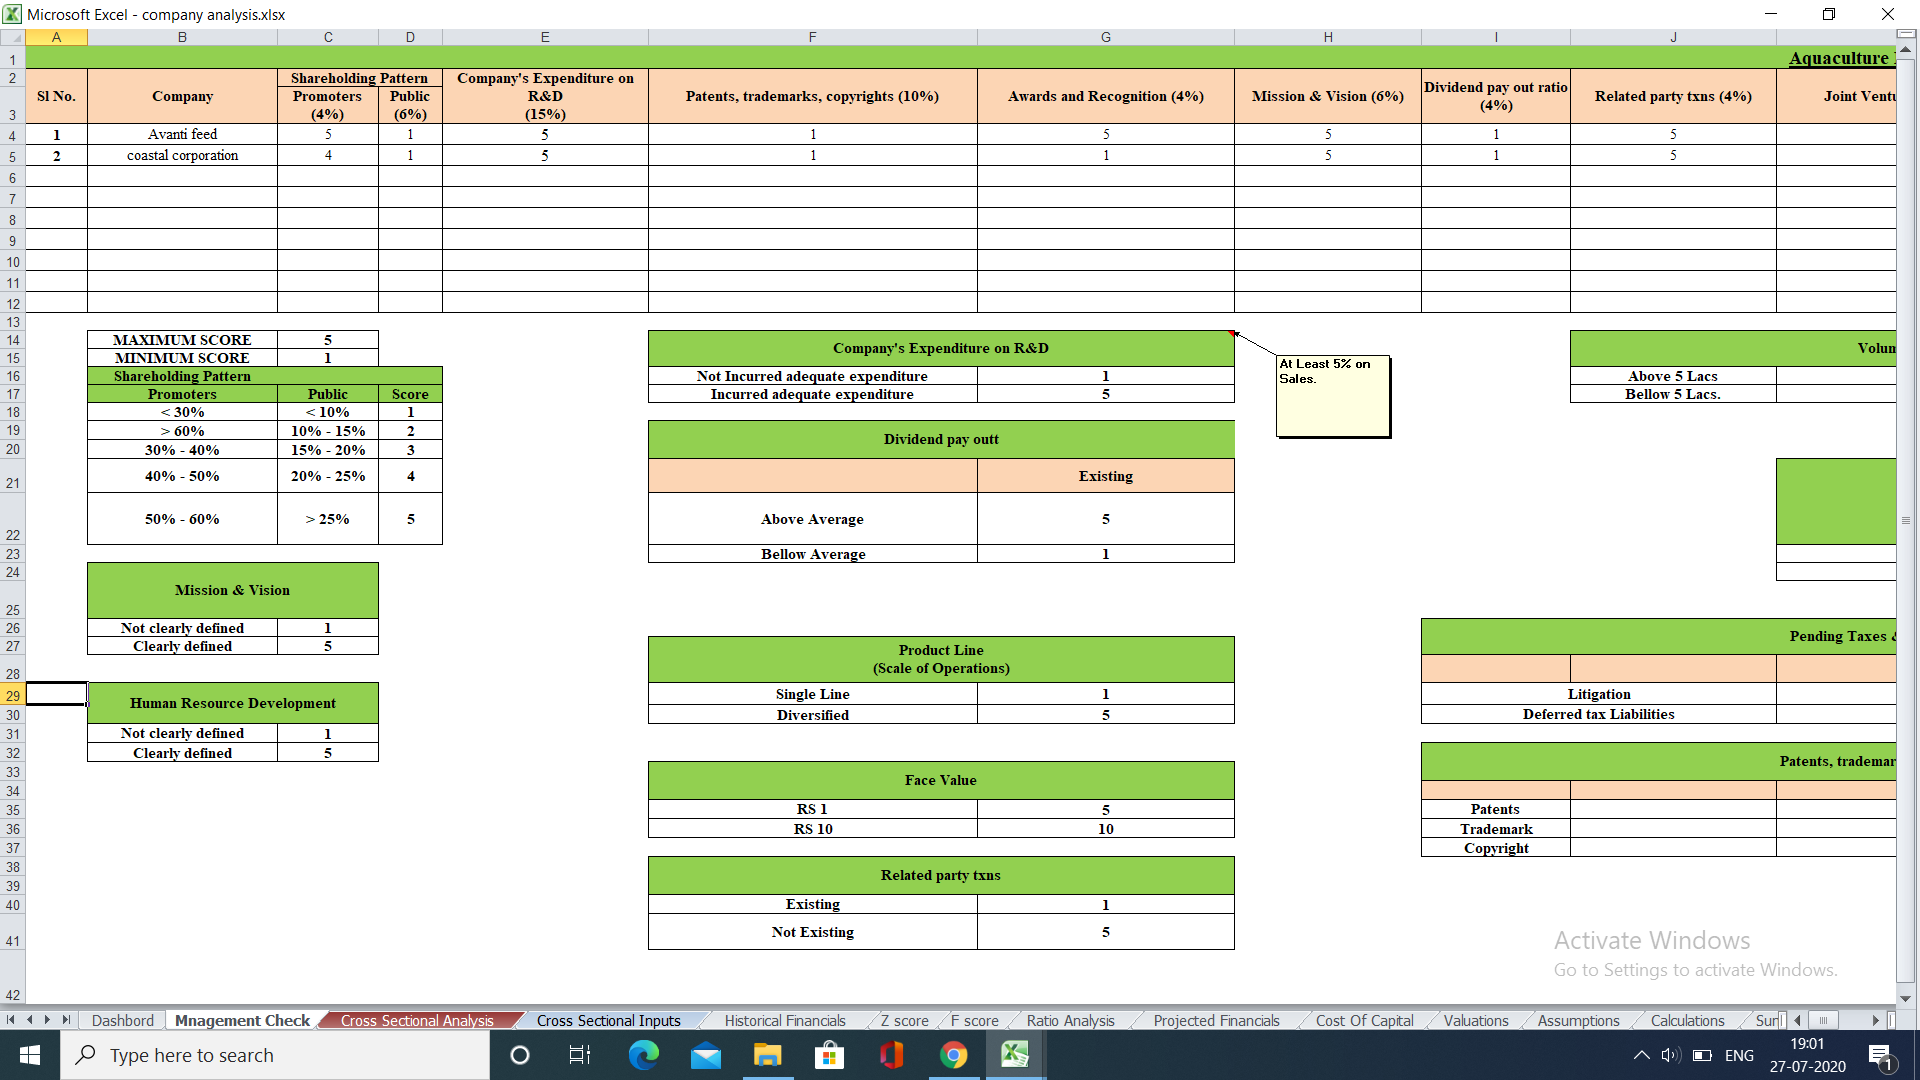Click the 'Above 5 Lacs' cell

click(1672, 376)
